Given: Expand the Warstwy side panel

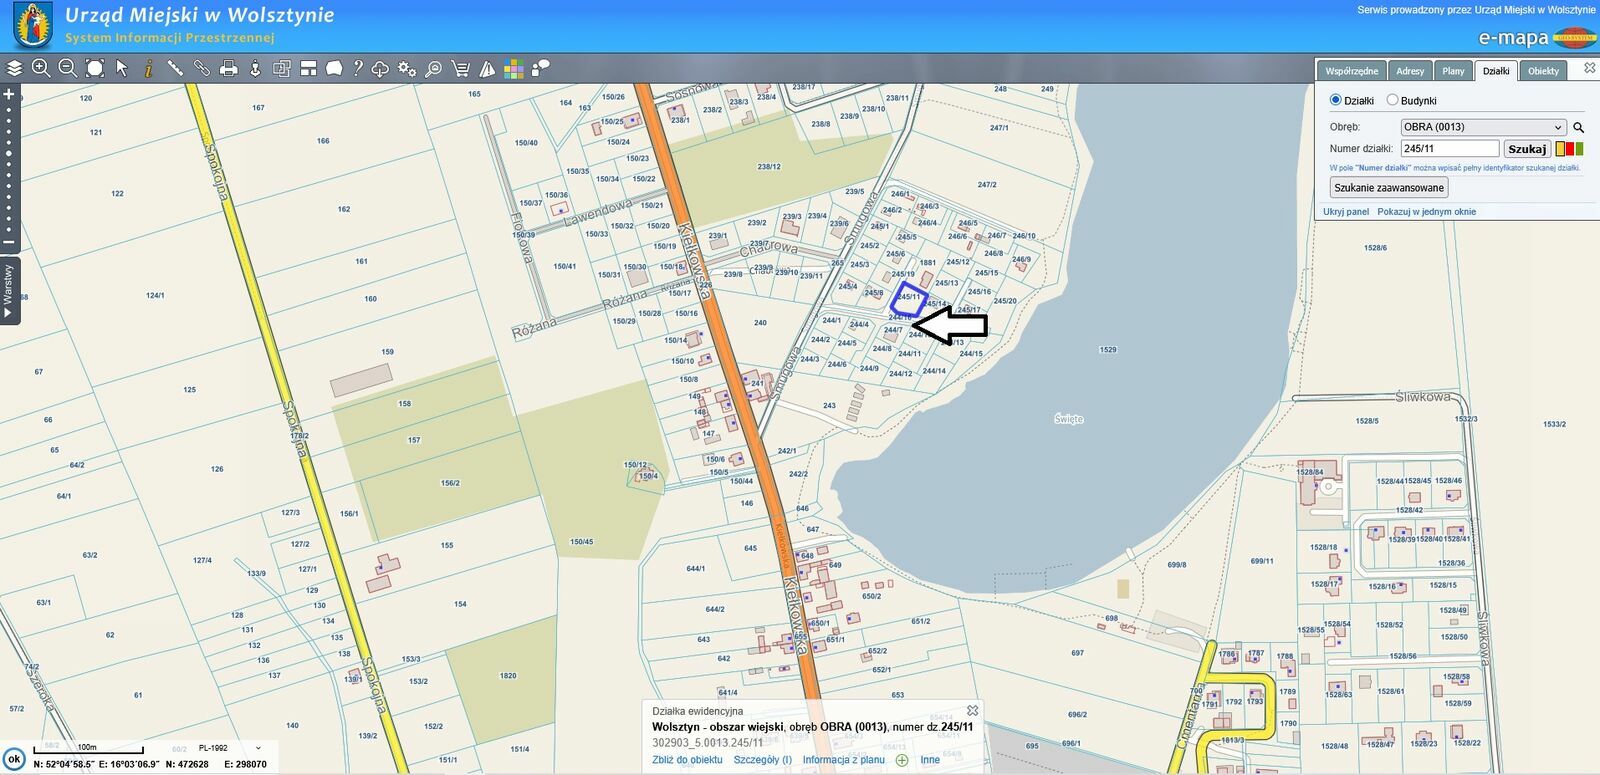Looking at the screenshot, I should pyautogui.click(x=9, y=290).
